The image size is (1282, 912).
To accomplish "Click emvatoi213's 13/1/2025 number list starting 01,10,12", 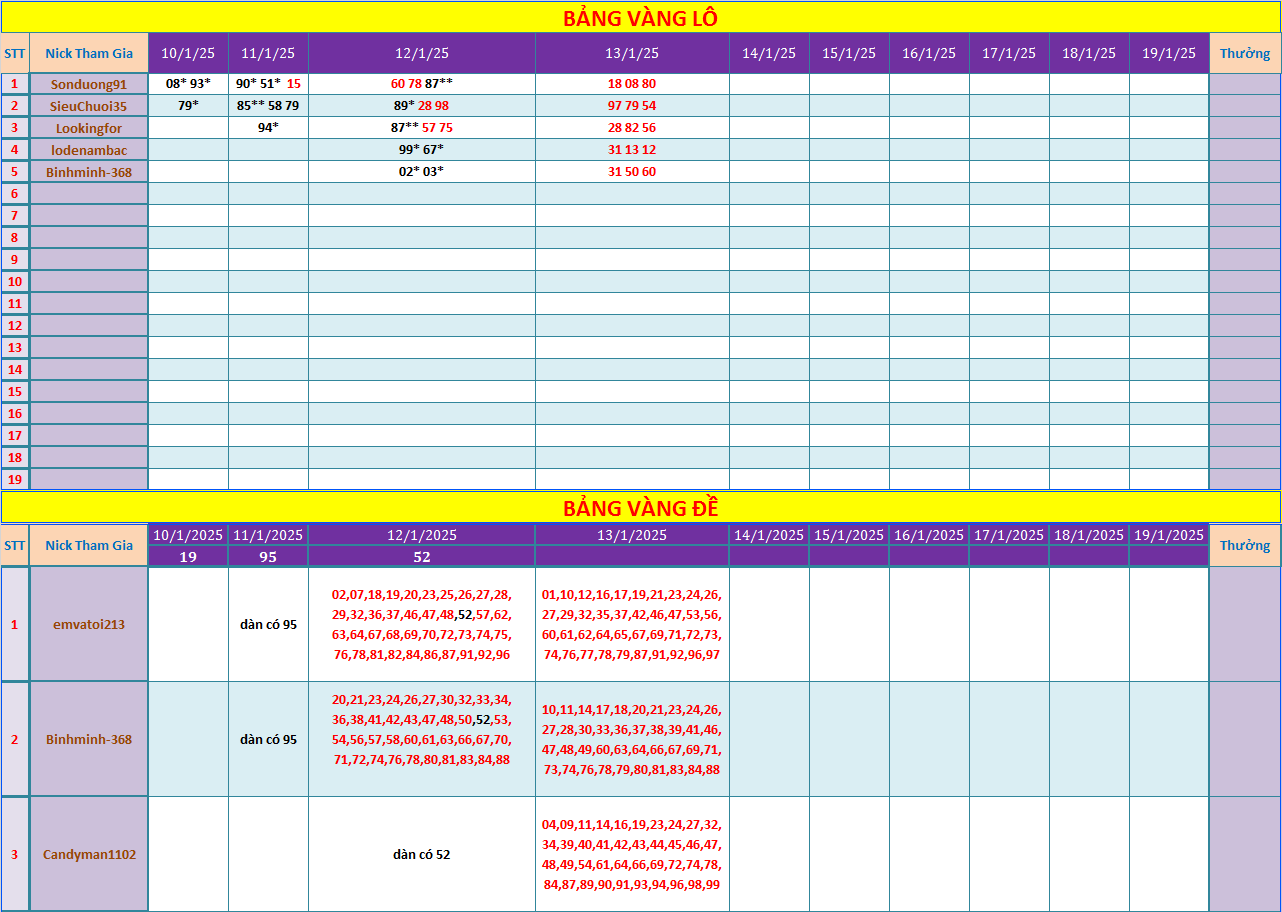I will point(632,625).
